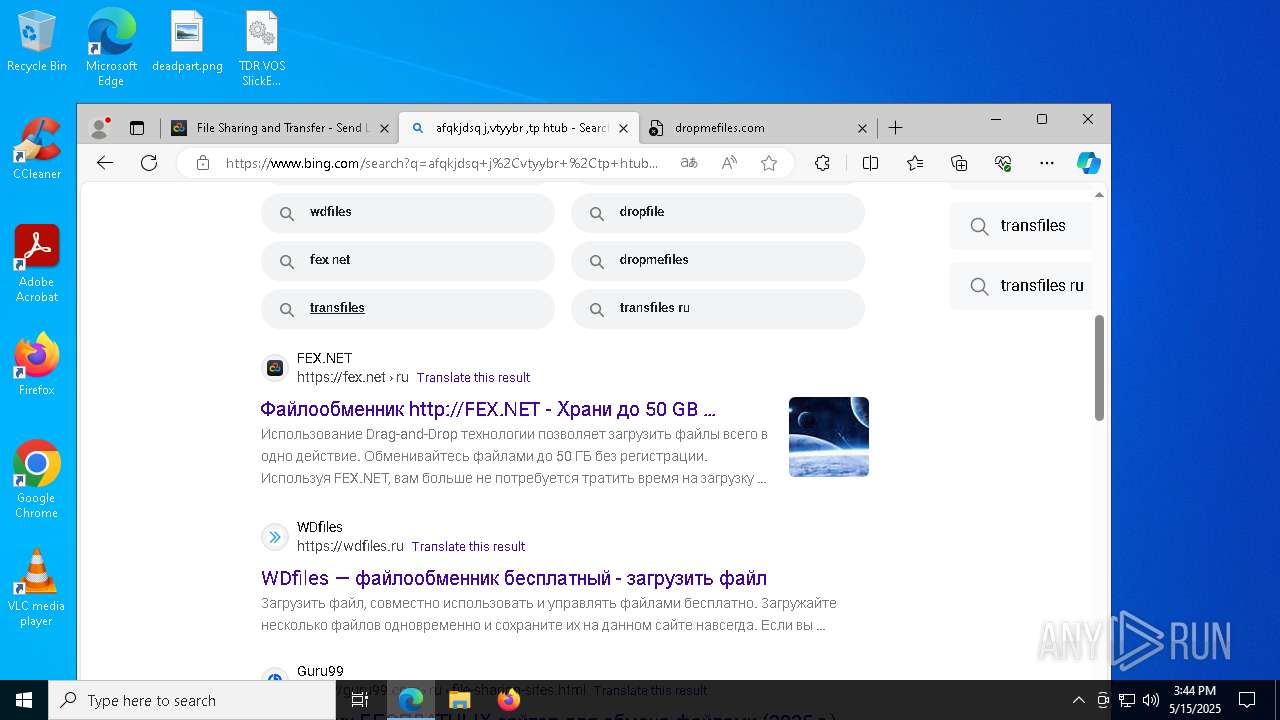Open VLC media player shortcut
The width and height of the screenshot is (1280, 720).
click(x=37, y=588)
